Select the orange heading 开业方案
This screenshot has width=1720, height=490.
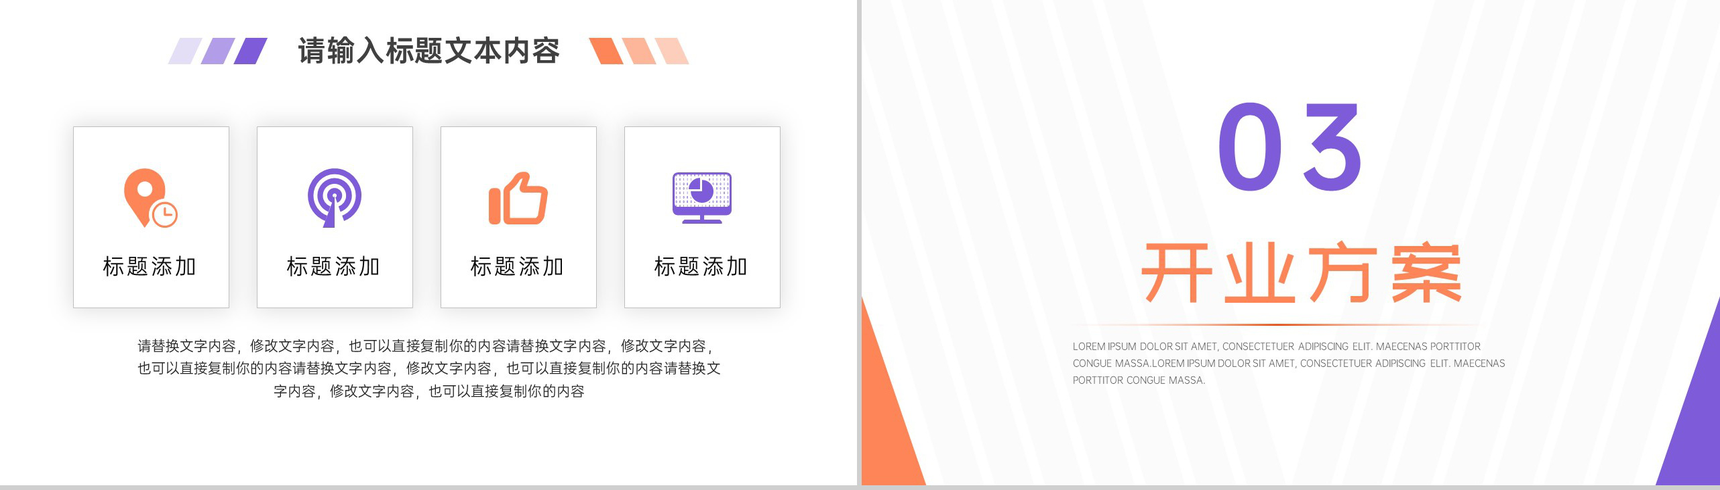[x=1302, y=273]
